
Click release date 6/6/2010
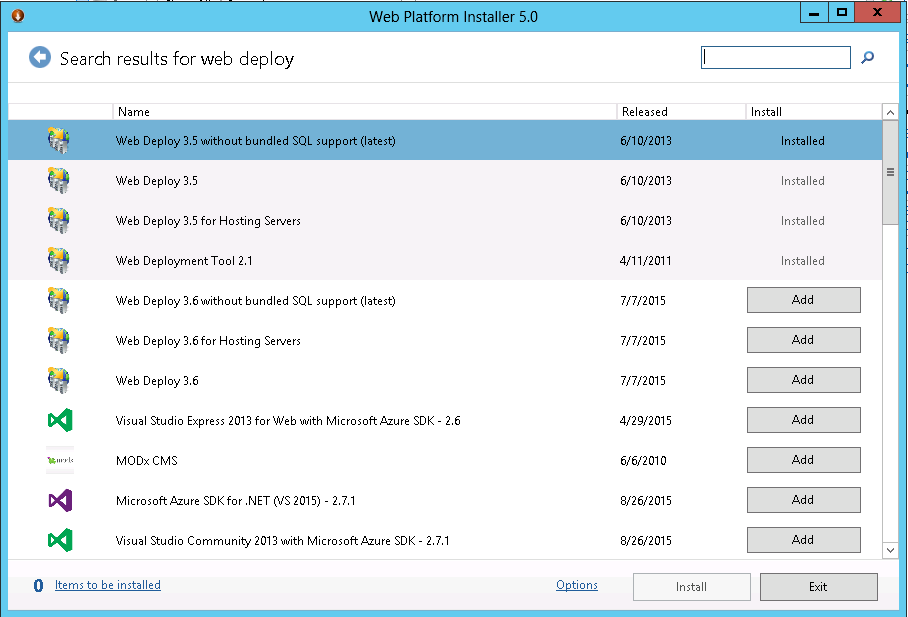643,461
